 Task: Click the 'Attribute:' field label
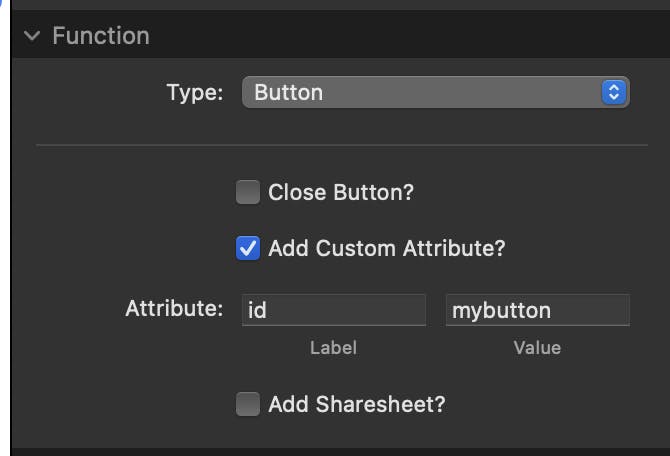click(174, 309)
